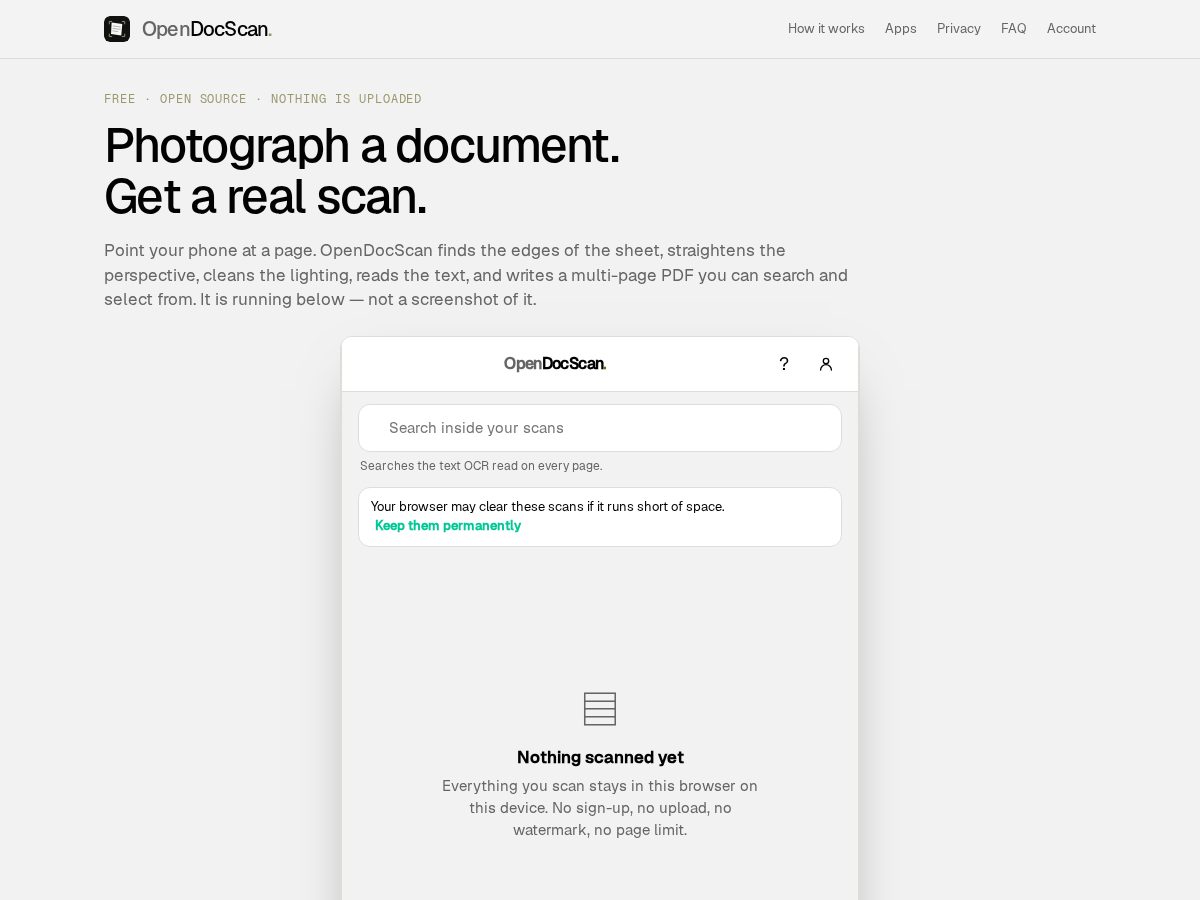The width and height of the screenshot is (1200, 900).
Task: Click 'Searches the text OCR read' hint
Action: (481, 466)
